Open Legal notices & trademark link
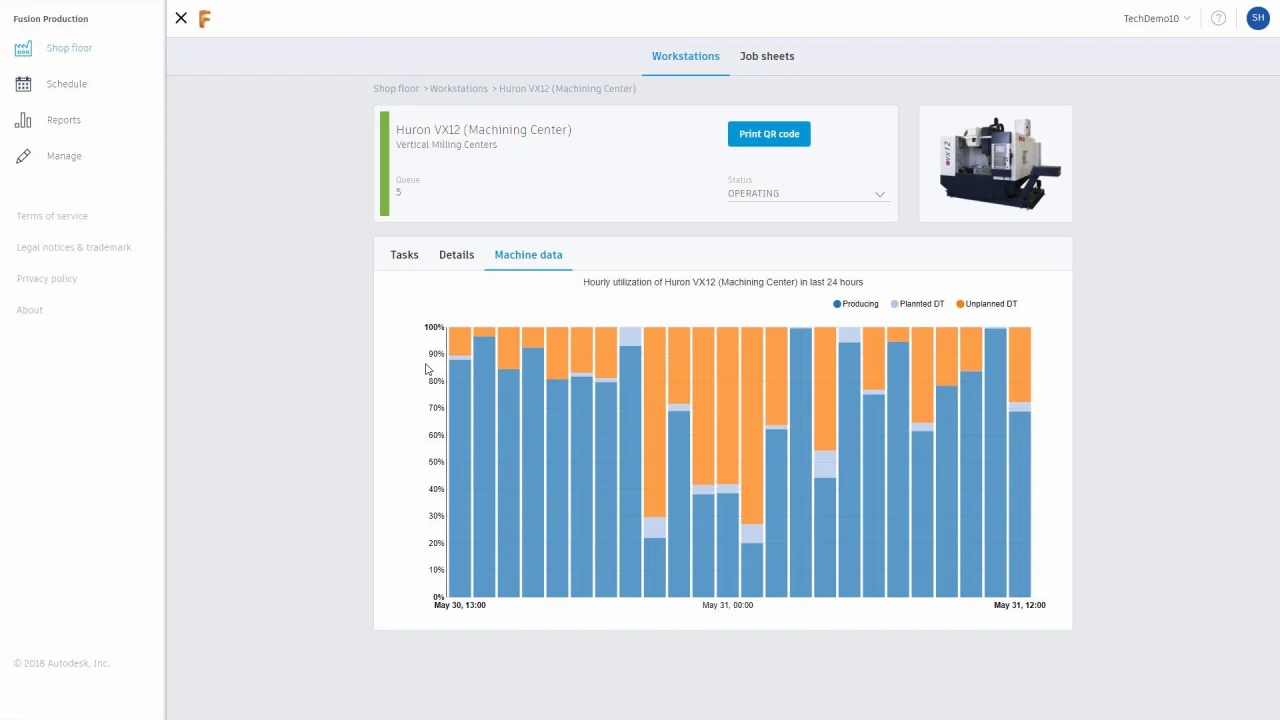This screenshot has height=720, width=1280. tap(74, 247)
